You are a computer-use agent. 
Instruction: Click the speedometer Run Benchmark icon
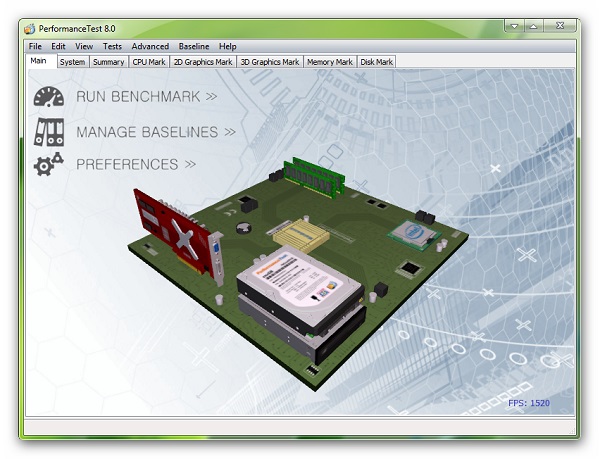(49, 96)
